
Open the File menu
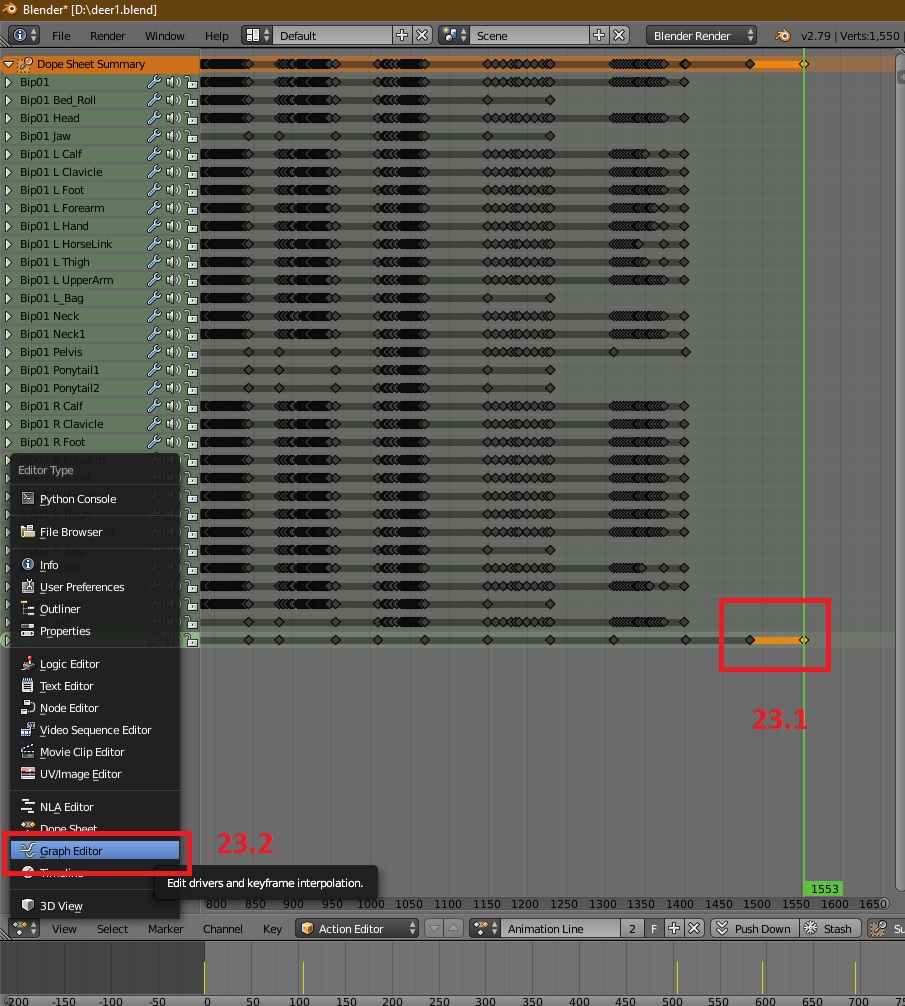[x=61, y=36]
